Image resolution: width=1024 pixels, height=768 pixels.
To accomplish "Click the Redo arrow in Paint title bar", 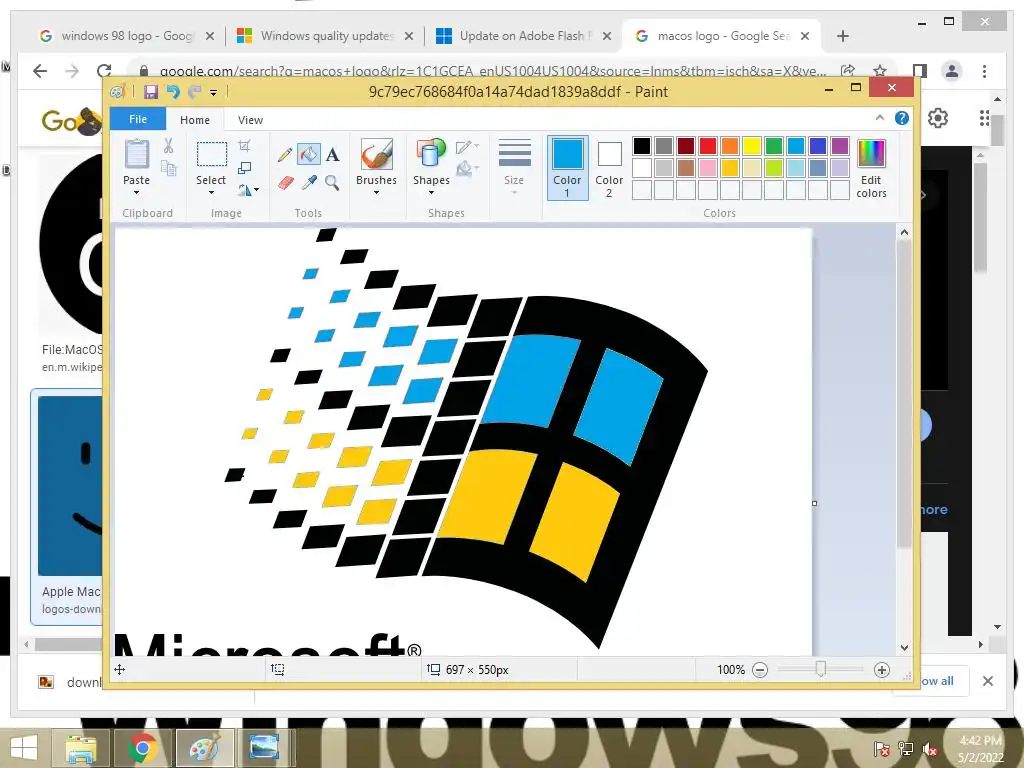I will [x=194, y=92].
